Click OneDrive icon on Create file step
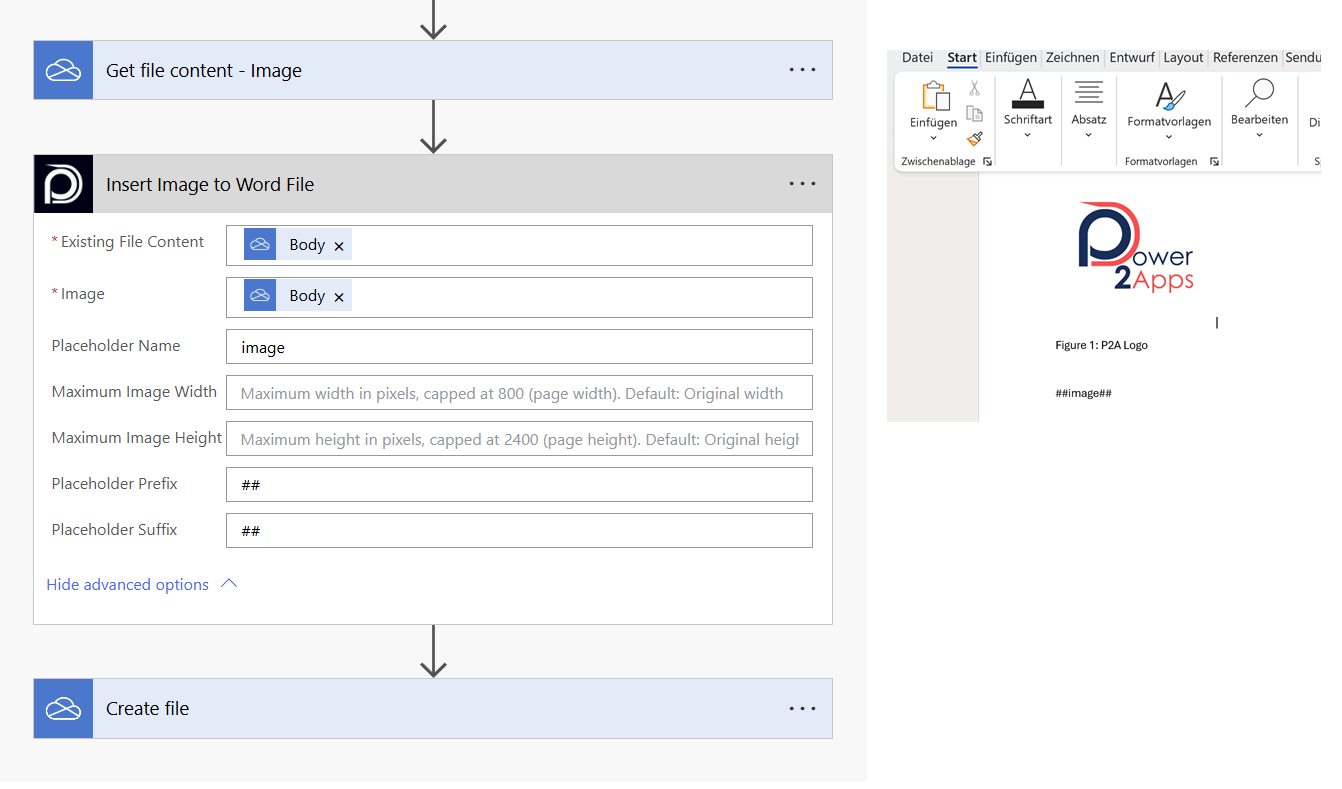This screenshot has height=789, width=1342. pyautogui.click(x=64, y=709)
